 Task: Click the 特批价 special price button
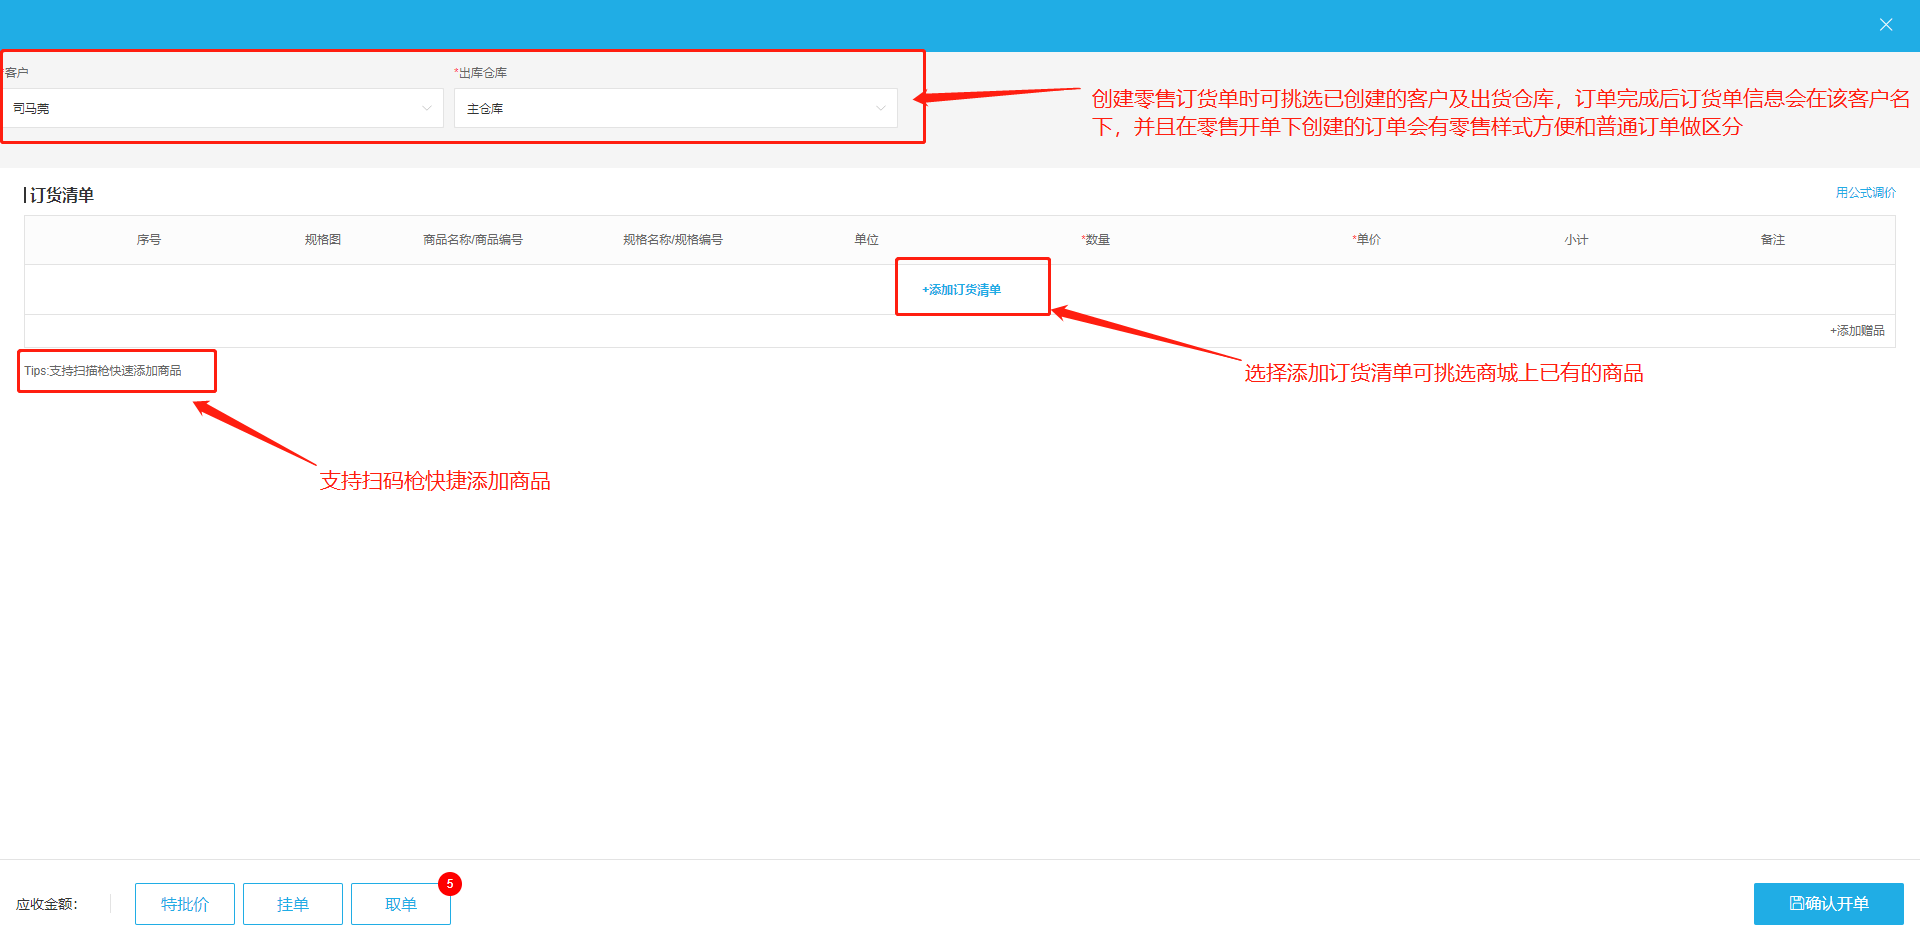(x=184, y=904)
